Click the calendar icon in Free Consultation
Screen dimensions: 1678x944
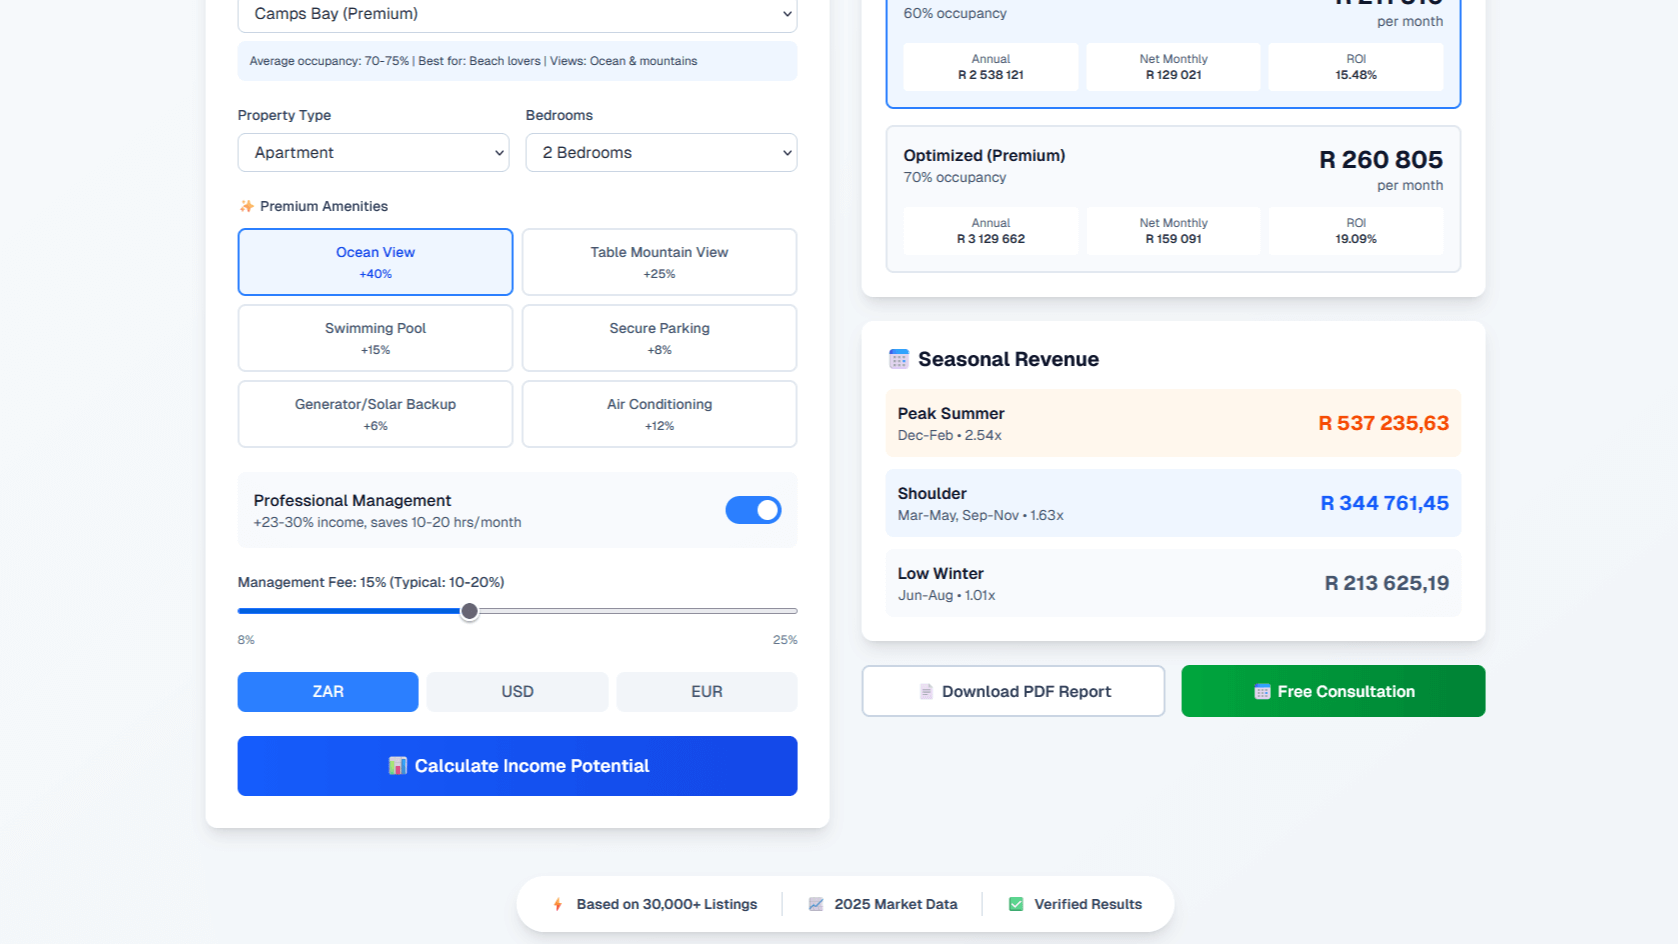(1262, 692)
